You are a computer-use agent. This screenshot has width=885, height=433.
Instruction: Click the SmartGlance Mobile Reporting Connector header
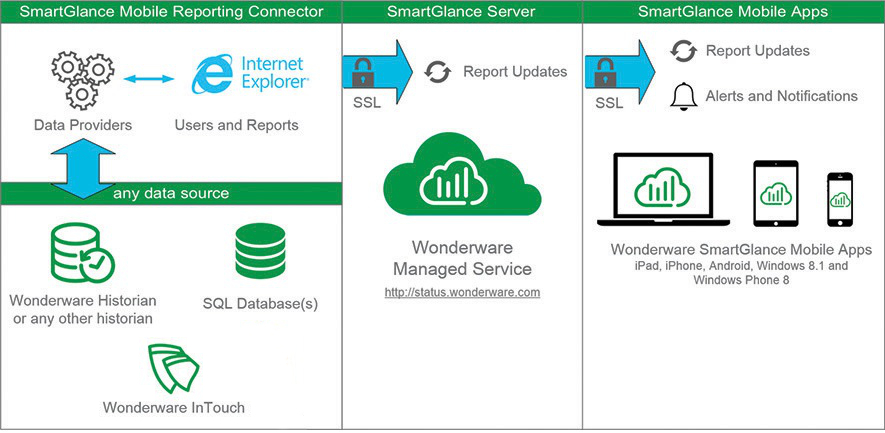172,12
